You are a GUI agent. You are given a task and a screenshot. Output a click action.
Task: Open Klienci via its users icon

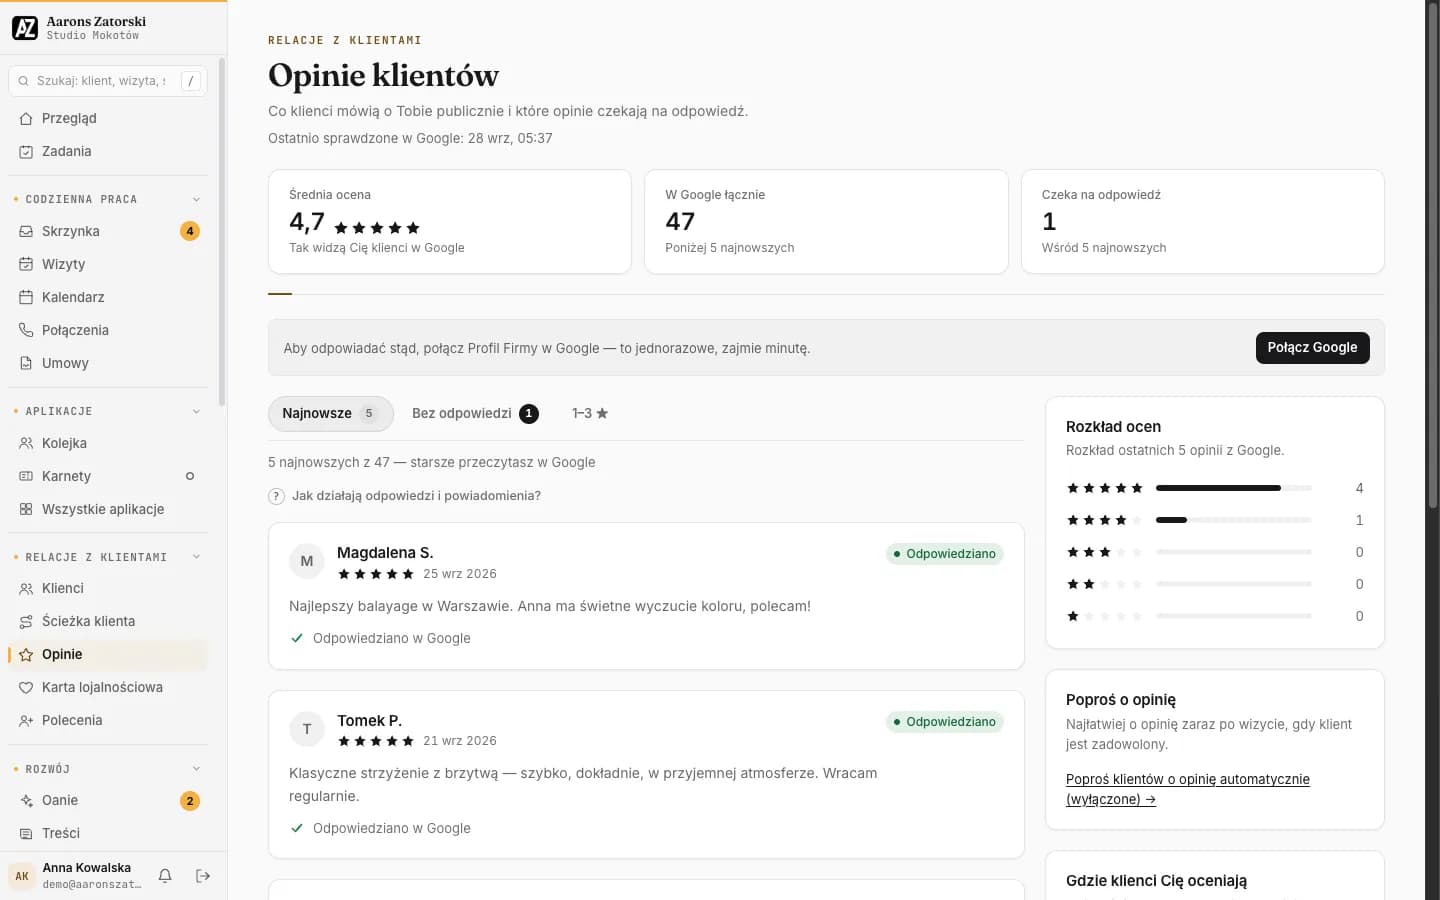(x=26, y=588)
